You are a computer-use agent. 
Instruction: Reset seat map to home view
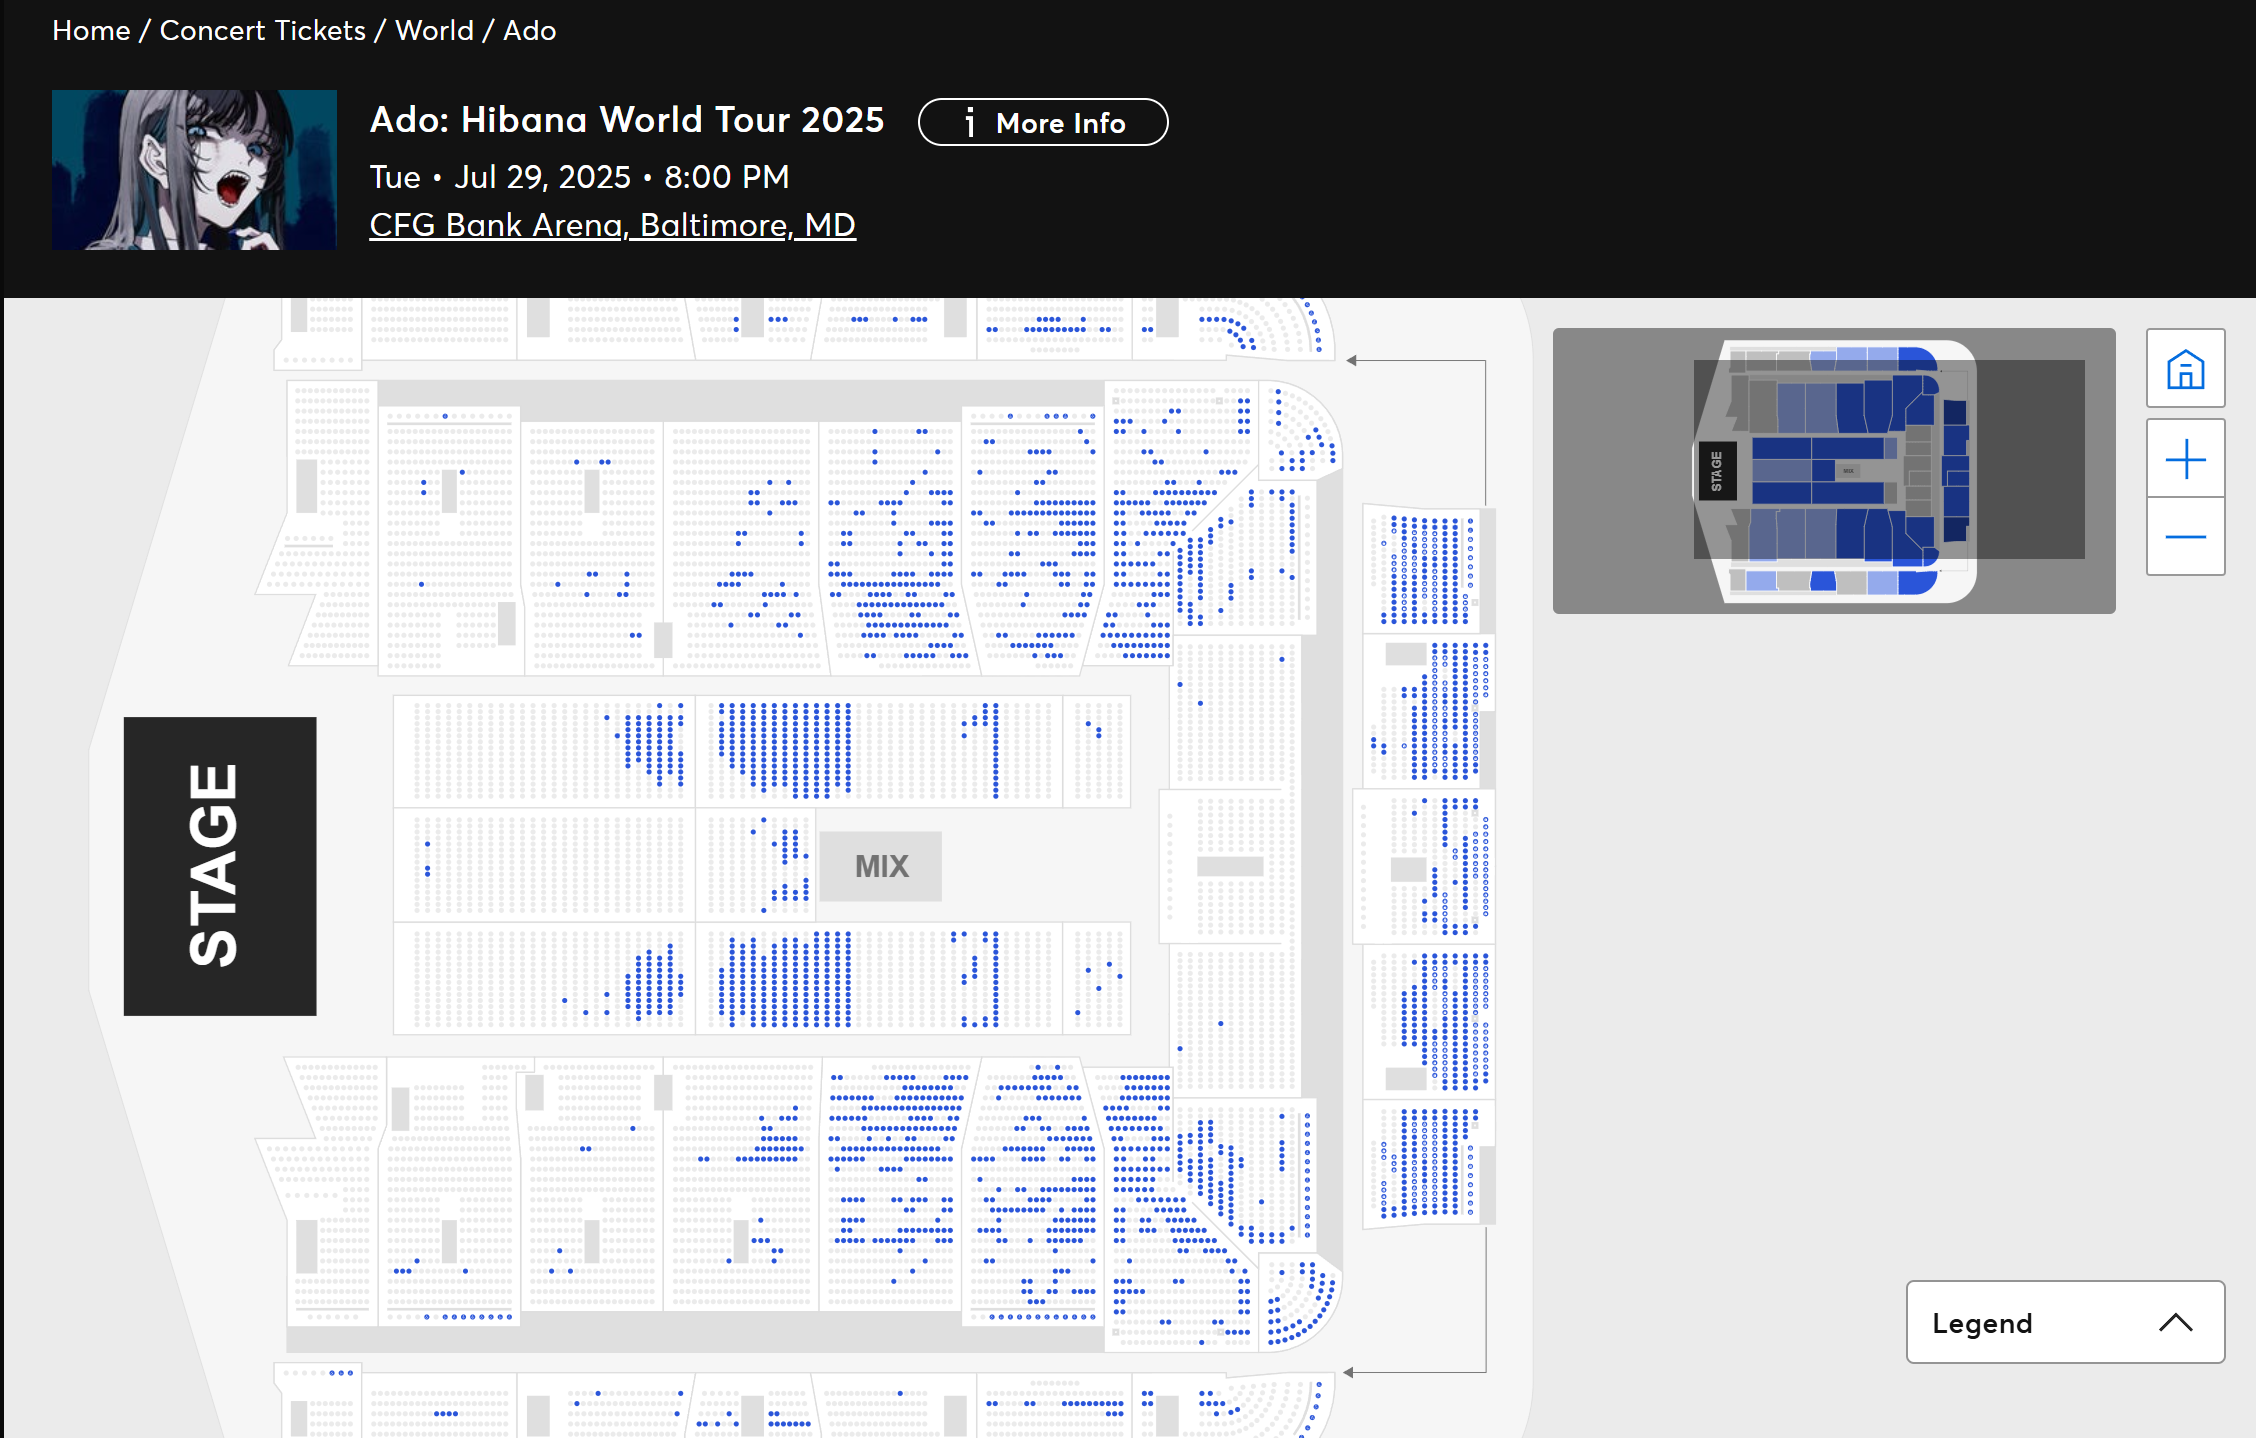(x=2185, y=369)
